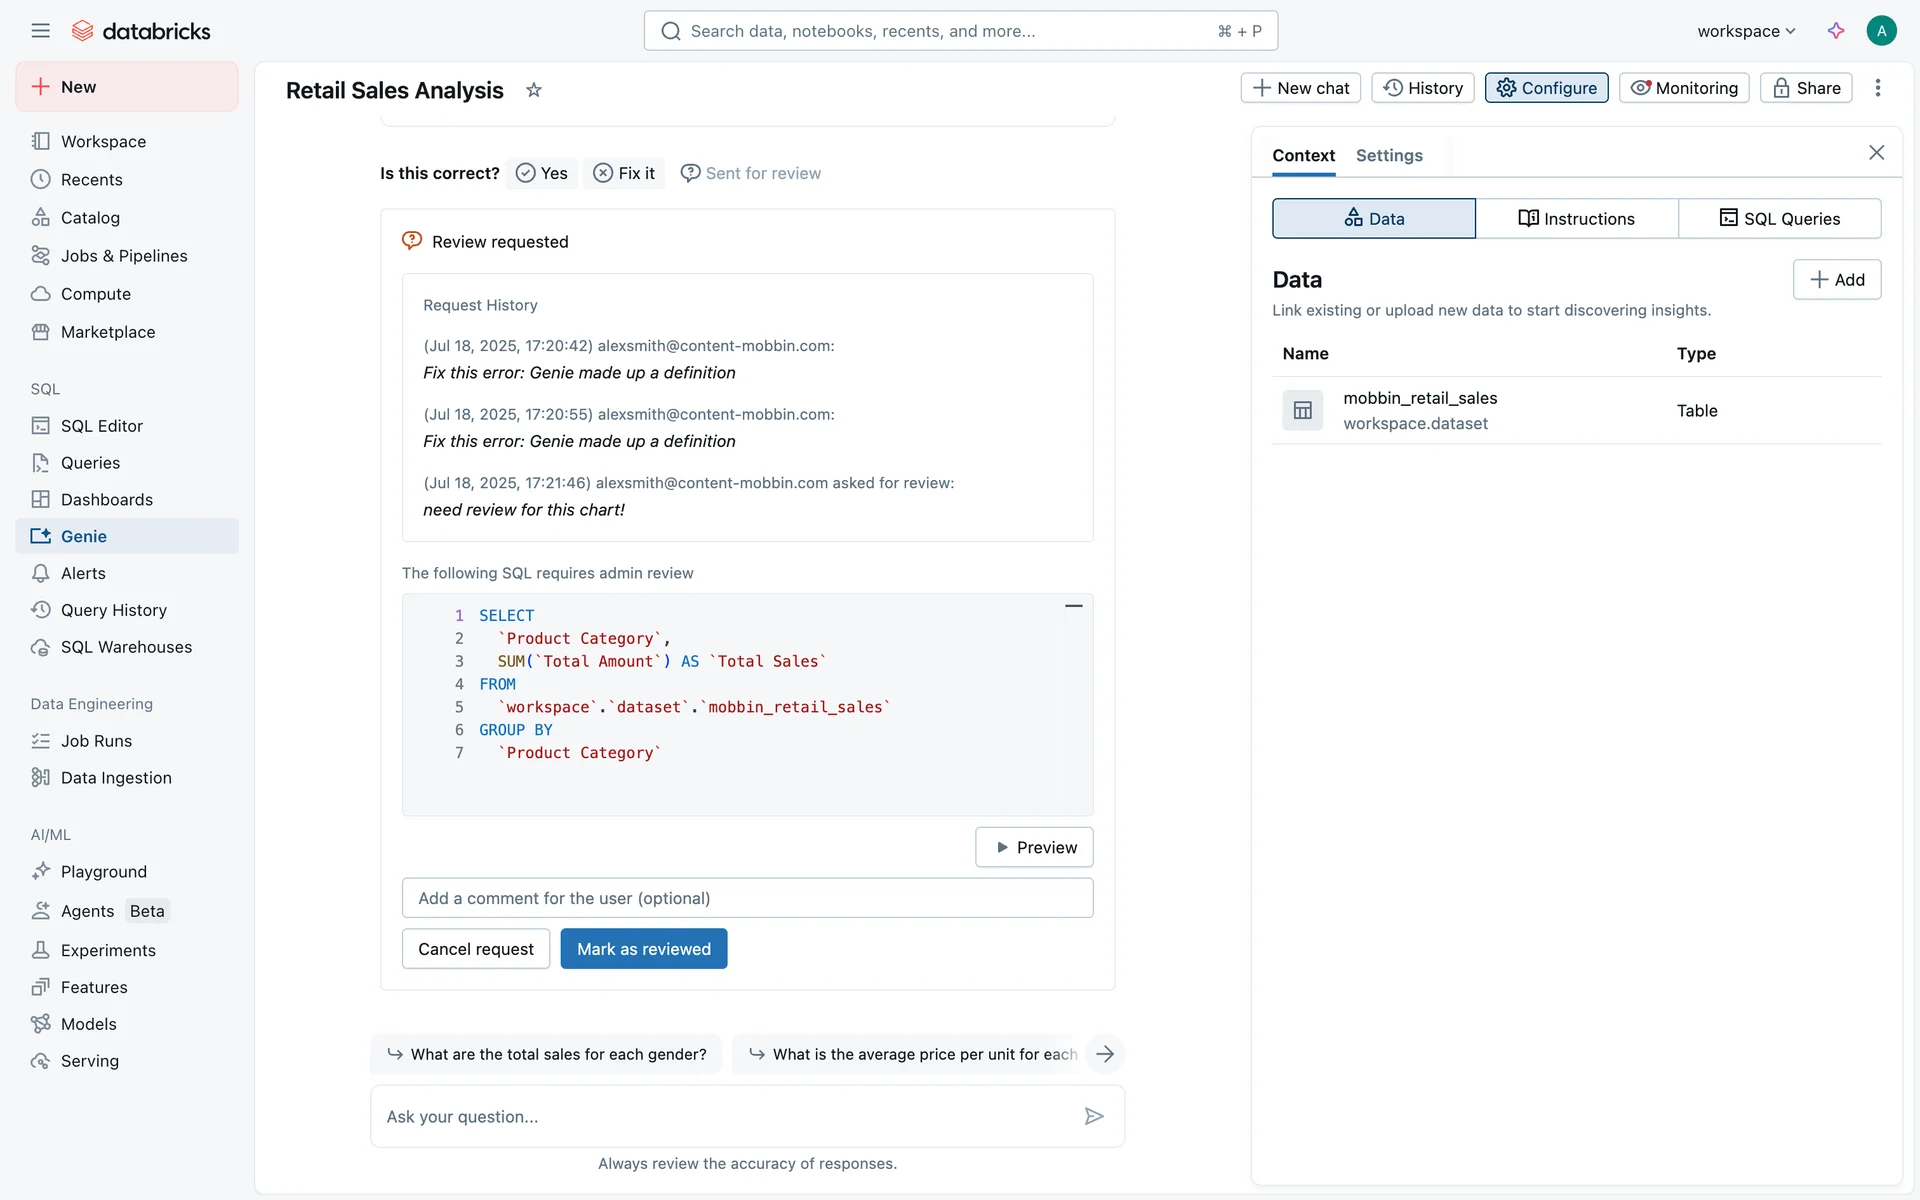Click the Preview SQL button
The image size is (1920, 1200).
tap(1034, 847)
